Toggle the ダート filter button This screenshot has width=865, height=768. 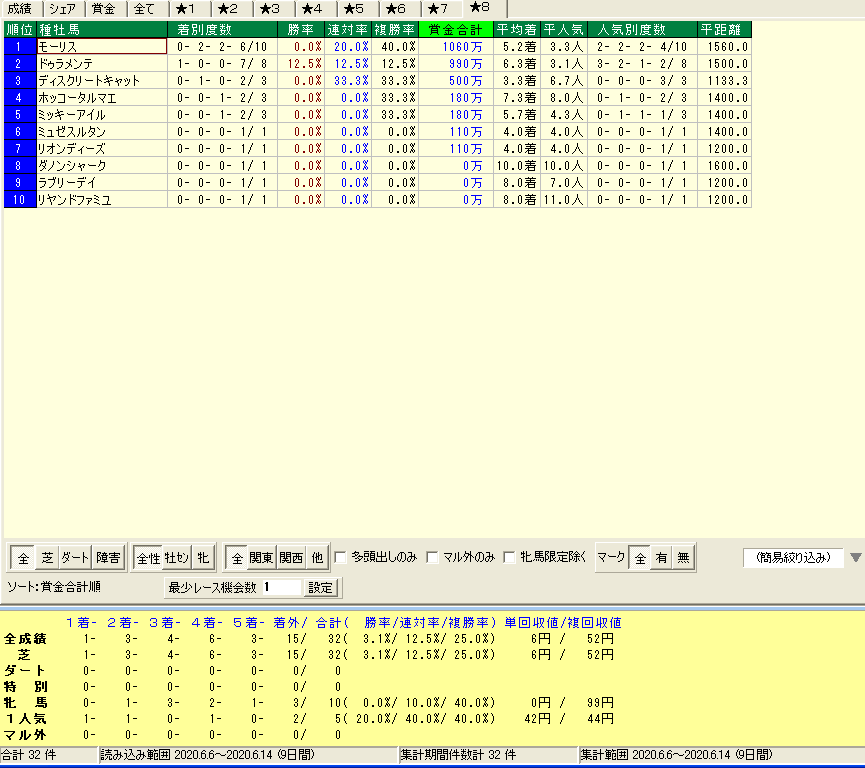point(75,558)
